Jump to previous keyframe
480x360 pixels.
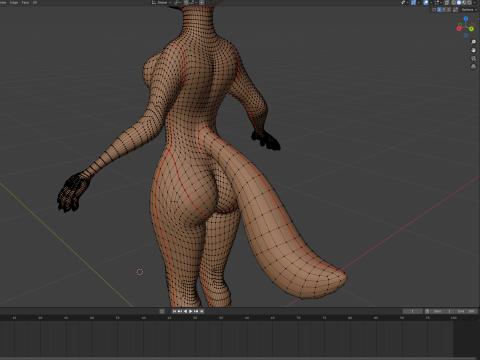point(180,311)
